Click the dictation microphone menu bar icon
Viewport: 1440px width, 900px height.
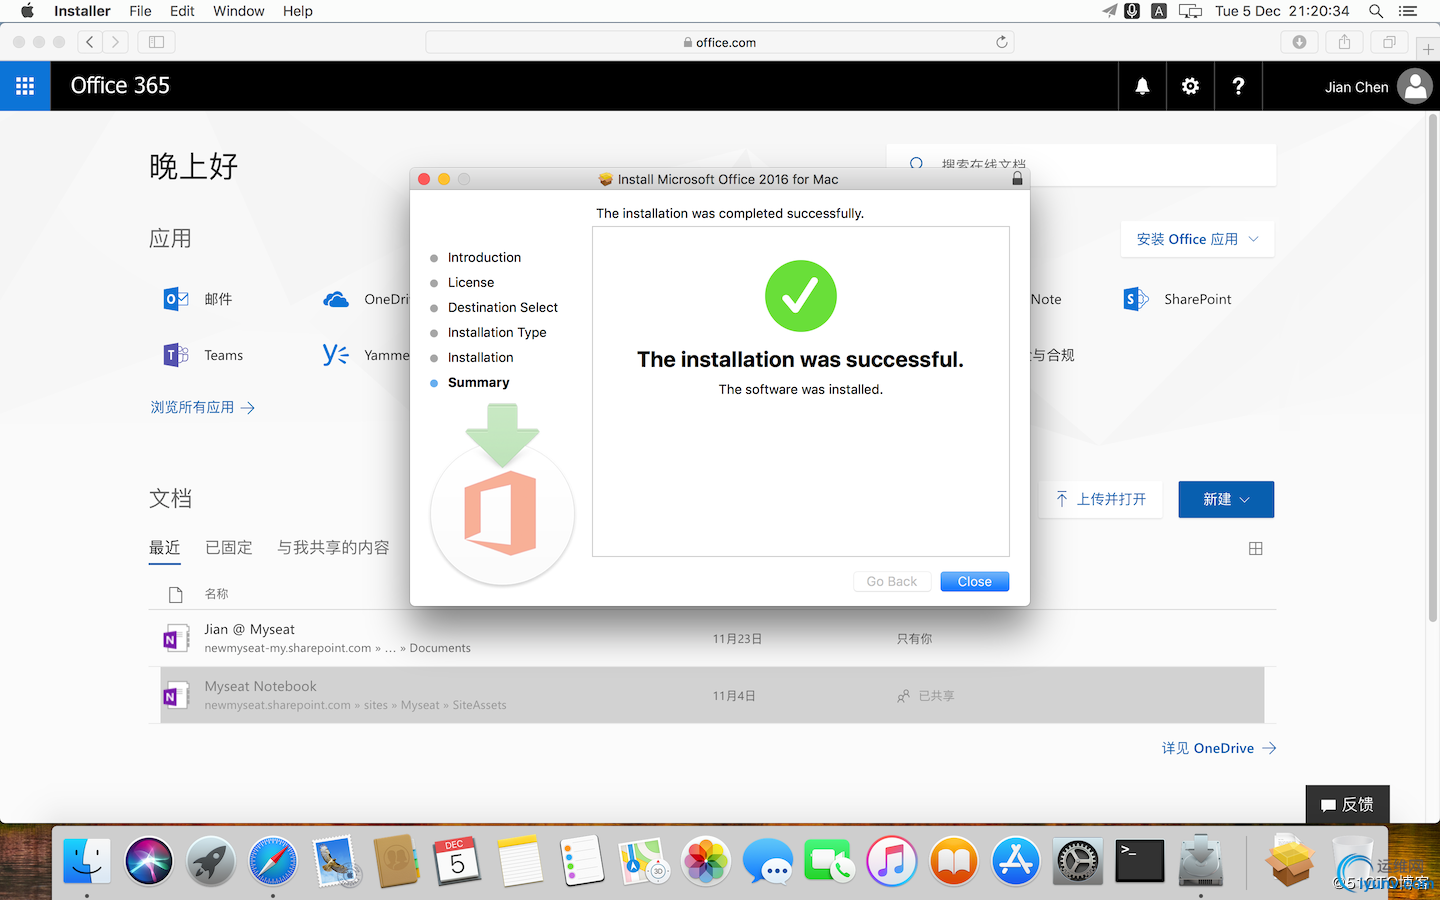(x=1132, y=11)
